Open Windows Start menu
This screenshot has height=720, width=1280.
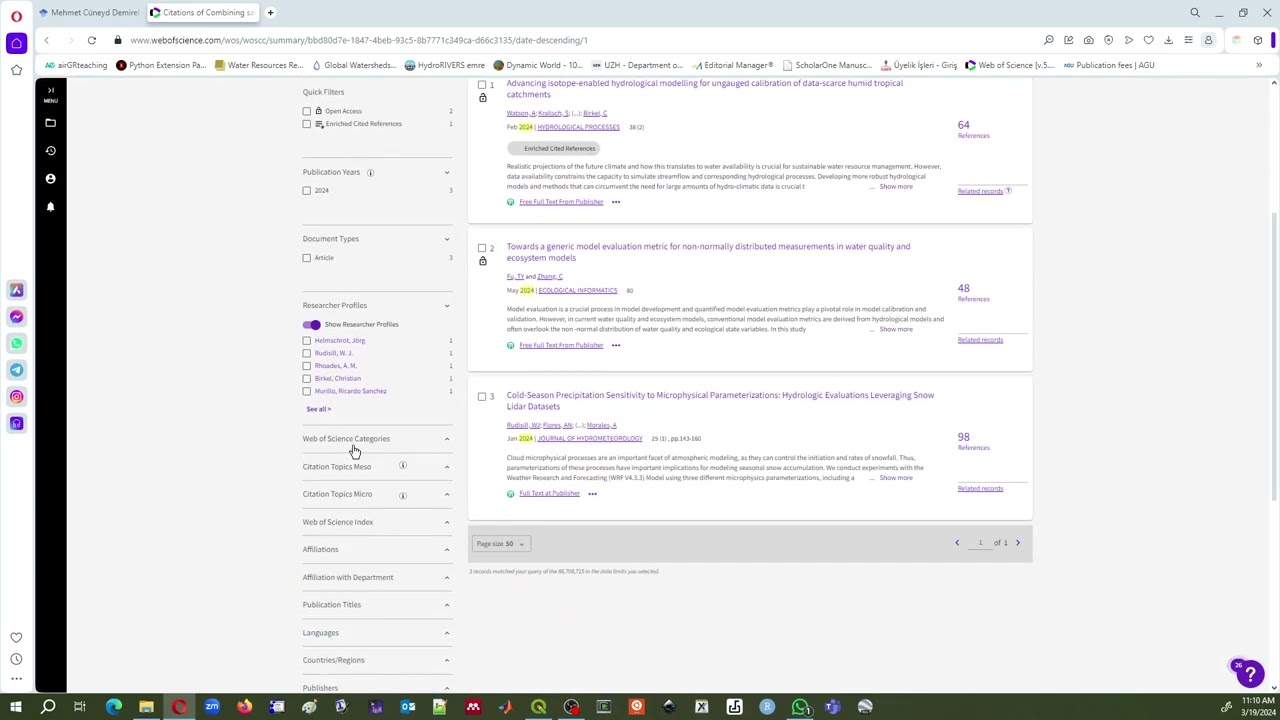coord(16,707)
